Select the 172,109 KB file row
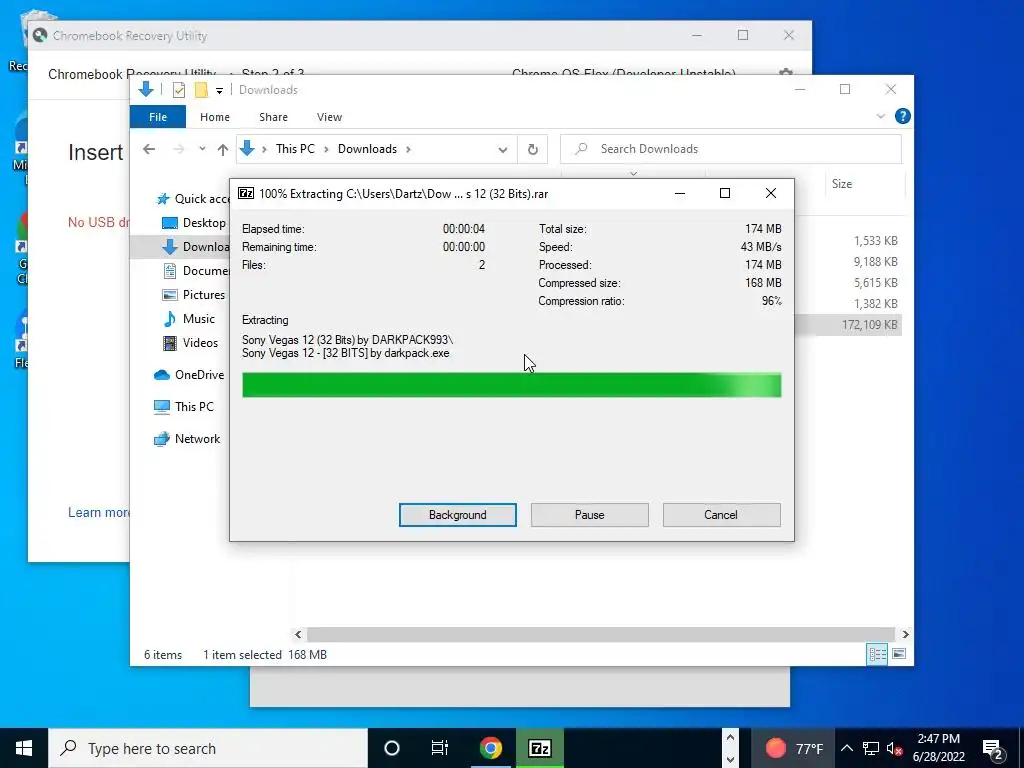The width and height of the screenshot is (1024, 768). [848, 325]
